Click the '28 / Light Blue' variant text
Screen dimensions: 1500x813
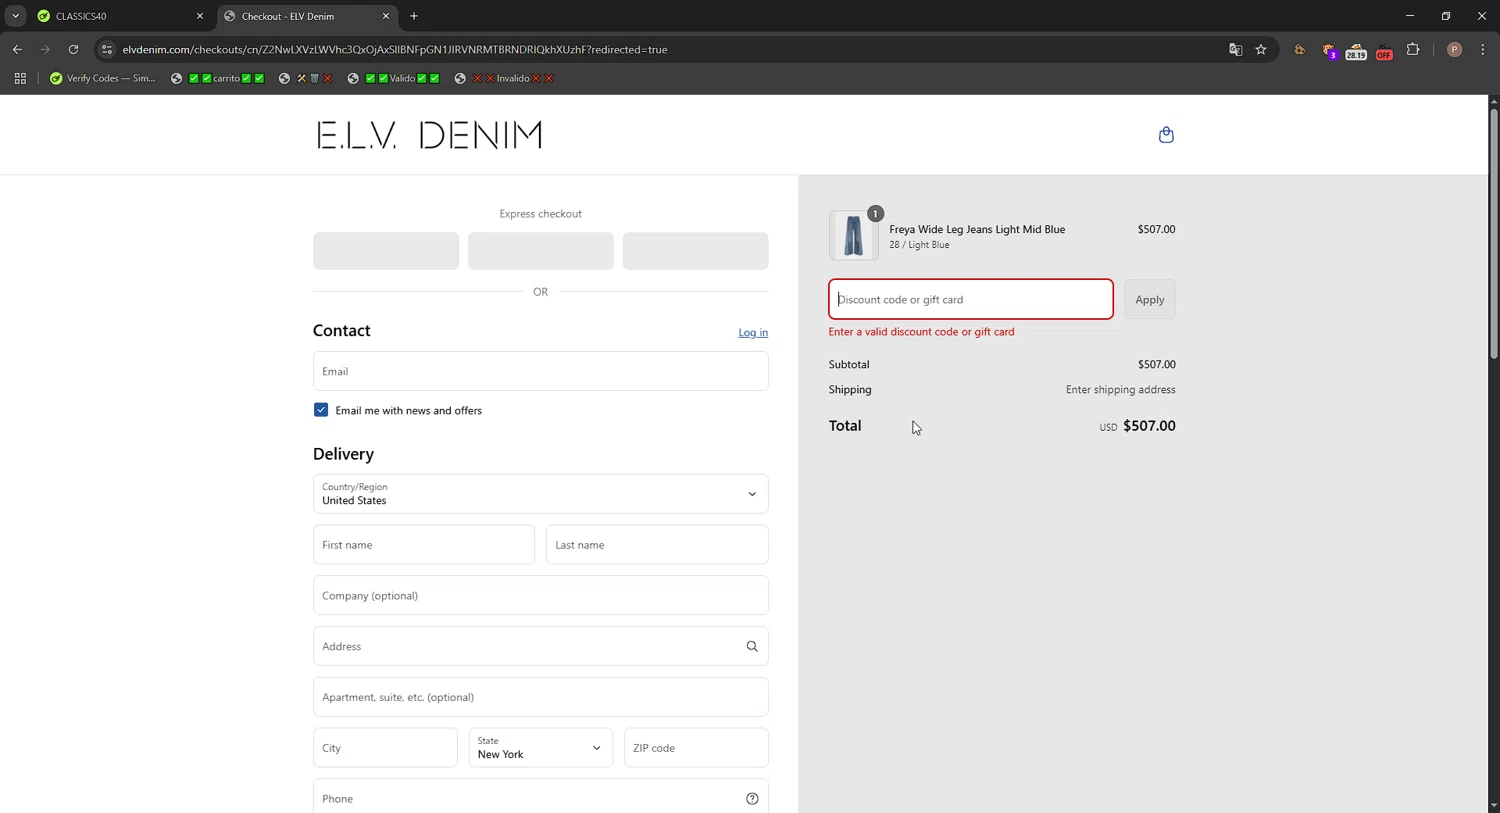point(919,245)
